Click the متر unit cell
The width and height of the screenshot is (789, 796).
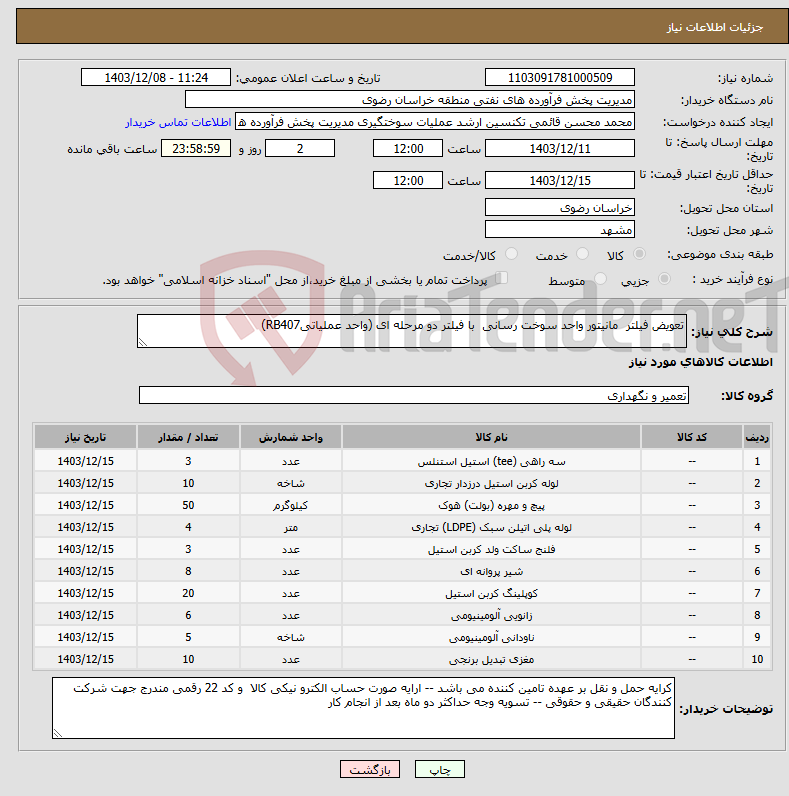pyautogui.click(x=290, y=527)
